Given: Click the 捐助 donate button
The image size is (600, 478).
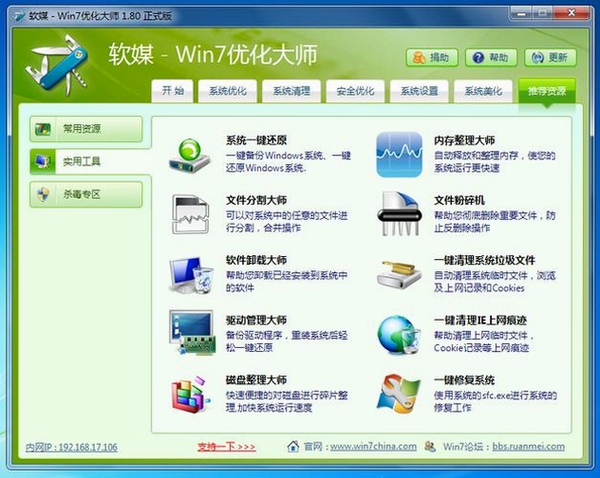Looking at the screenshot, I should (x=432, y=58).
